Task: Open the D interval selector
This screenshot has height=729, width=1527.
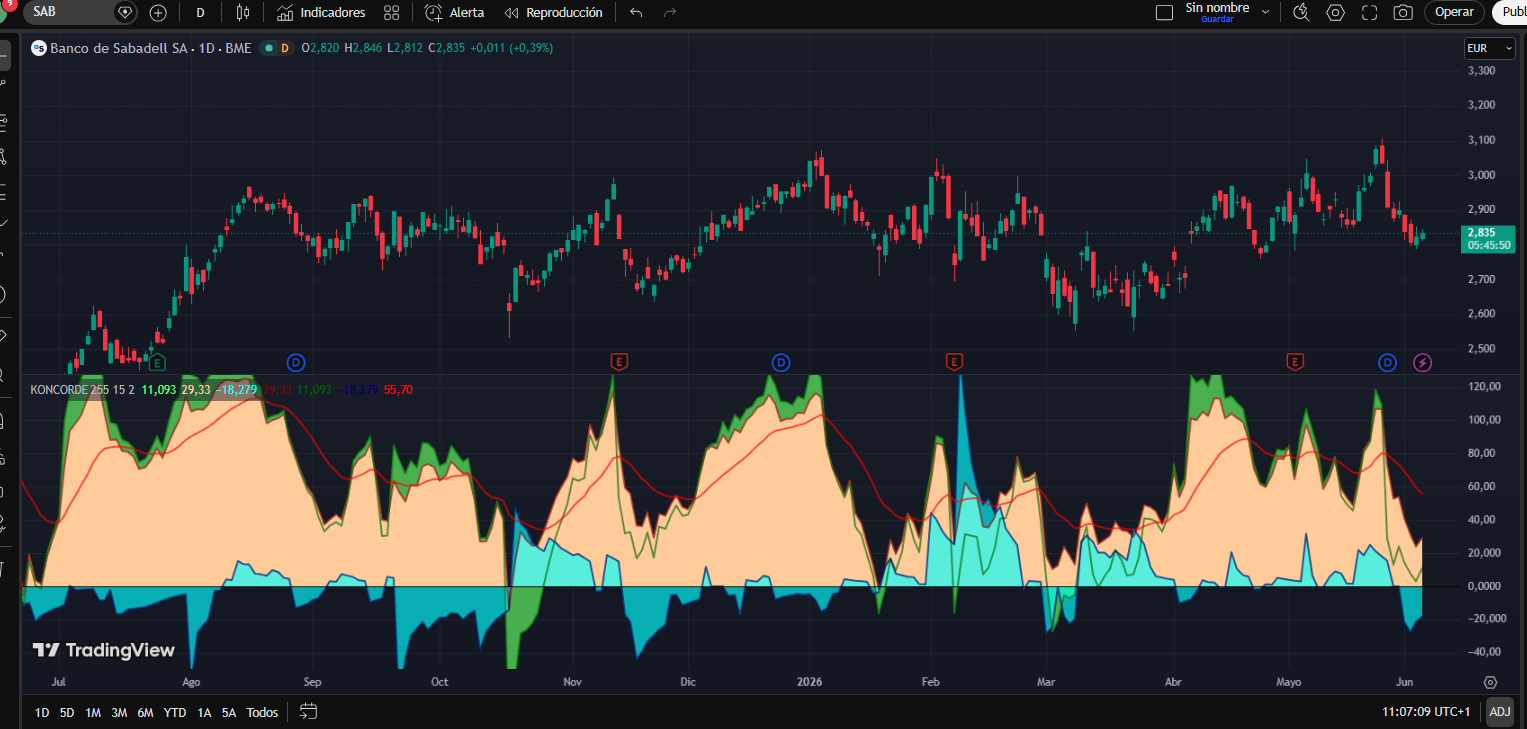Action: tap(200, 13)
